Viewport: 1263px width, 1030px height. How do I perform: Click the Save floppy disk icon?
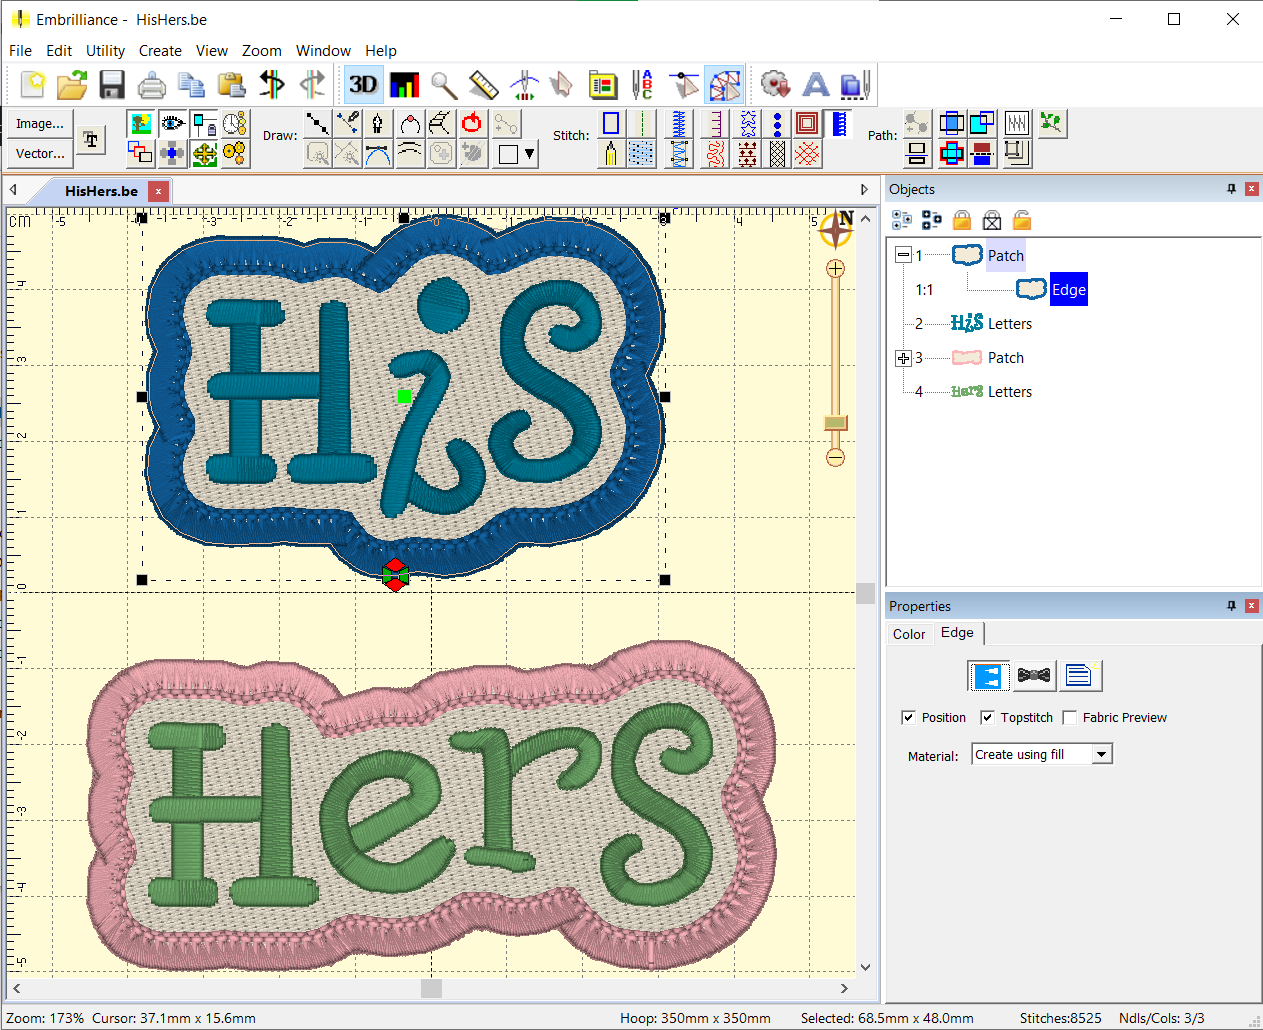pyautogui.click(x=112, y=85)
